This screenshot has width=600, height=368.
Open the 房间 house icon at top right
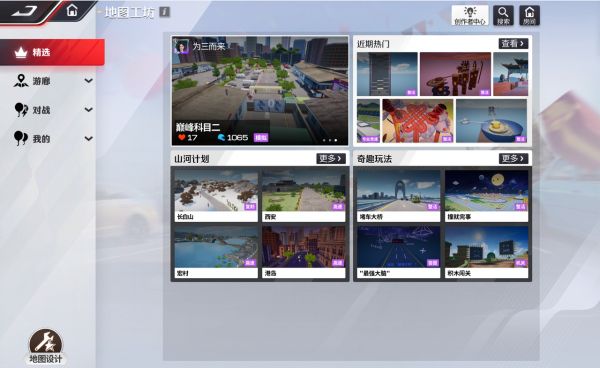coord(529,15)
